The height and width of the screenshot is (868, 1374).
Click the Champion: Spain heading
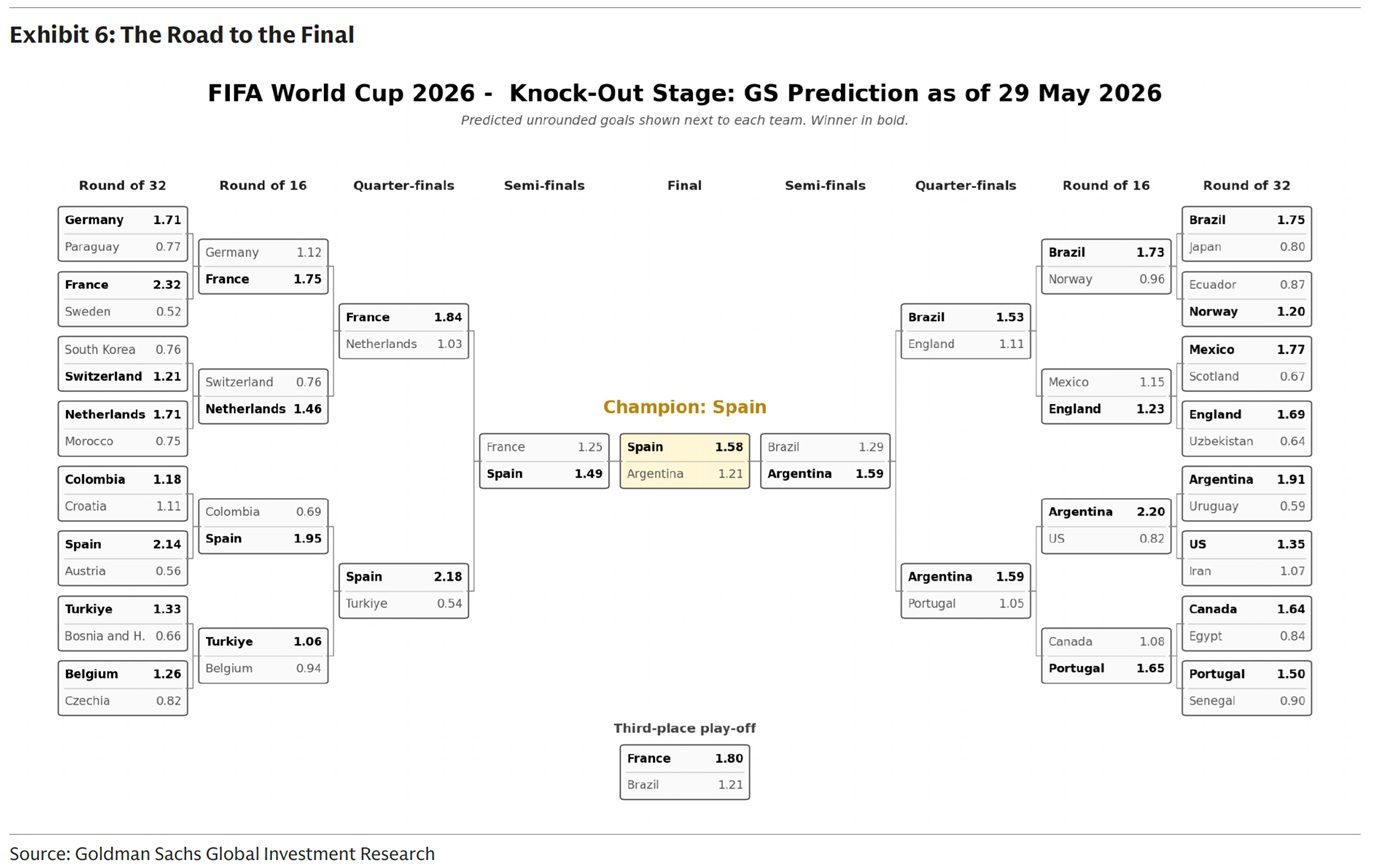[684, 407]
